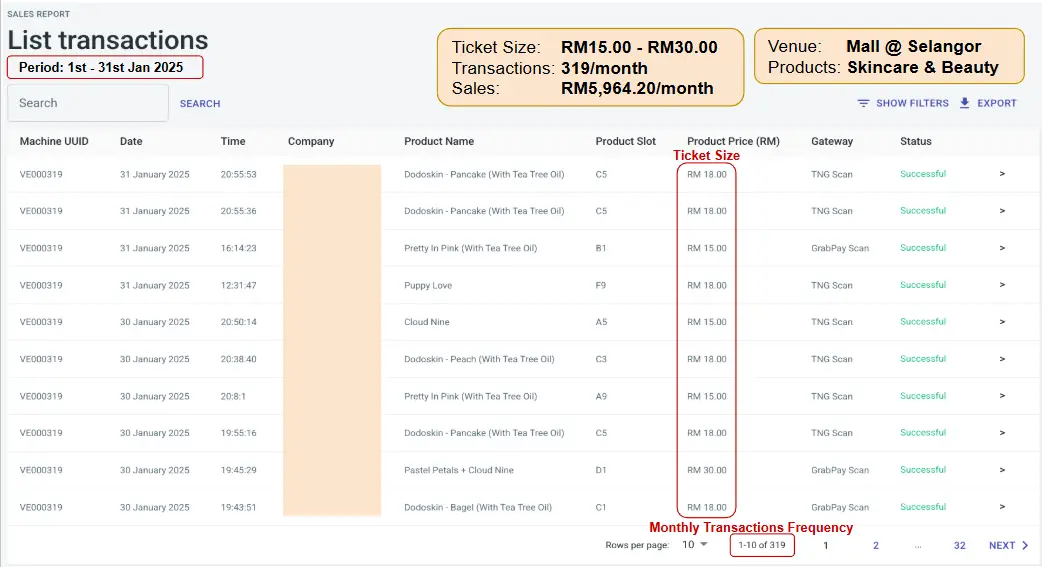1042x567 pixels.
Task: Click the Product Price (RM) column header
Action: pos(733,141)
